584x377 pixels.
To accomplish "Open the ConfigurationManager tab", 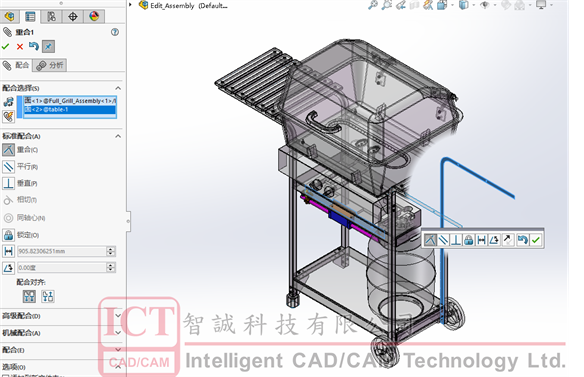I will tap(51, 16).
